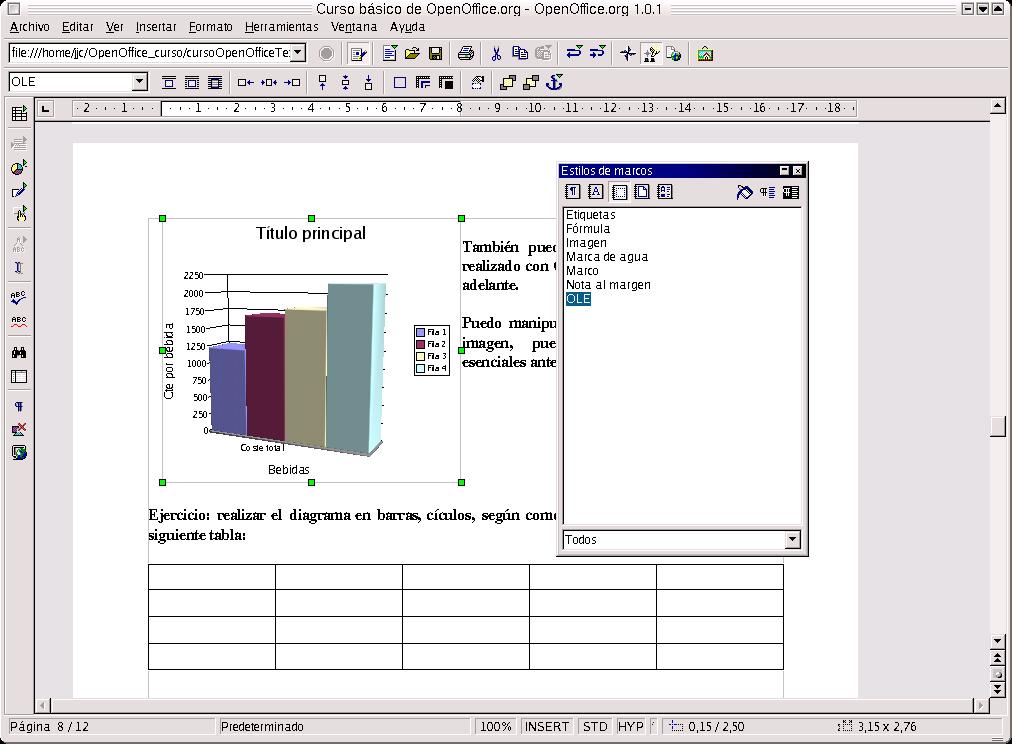Open the background color picker icon
The width and height of the screenshot is (1012, 744).
[446, 83]
